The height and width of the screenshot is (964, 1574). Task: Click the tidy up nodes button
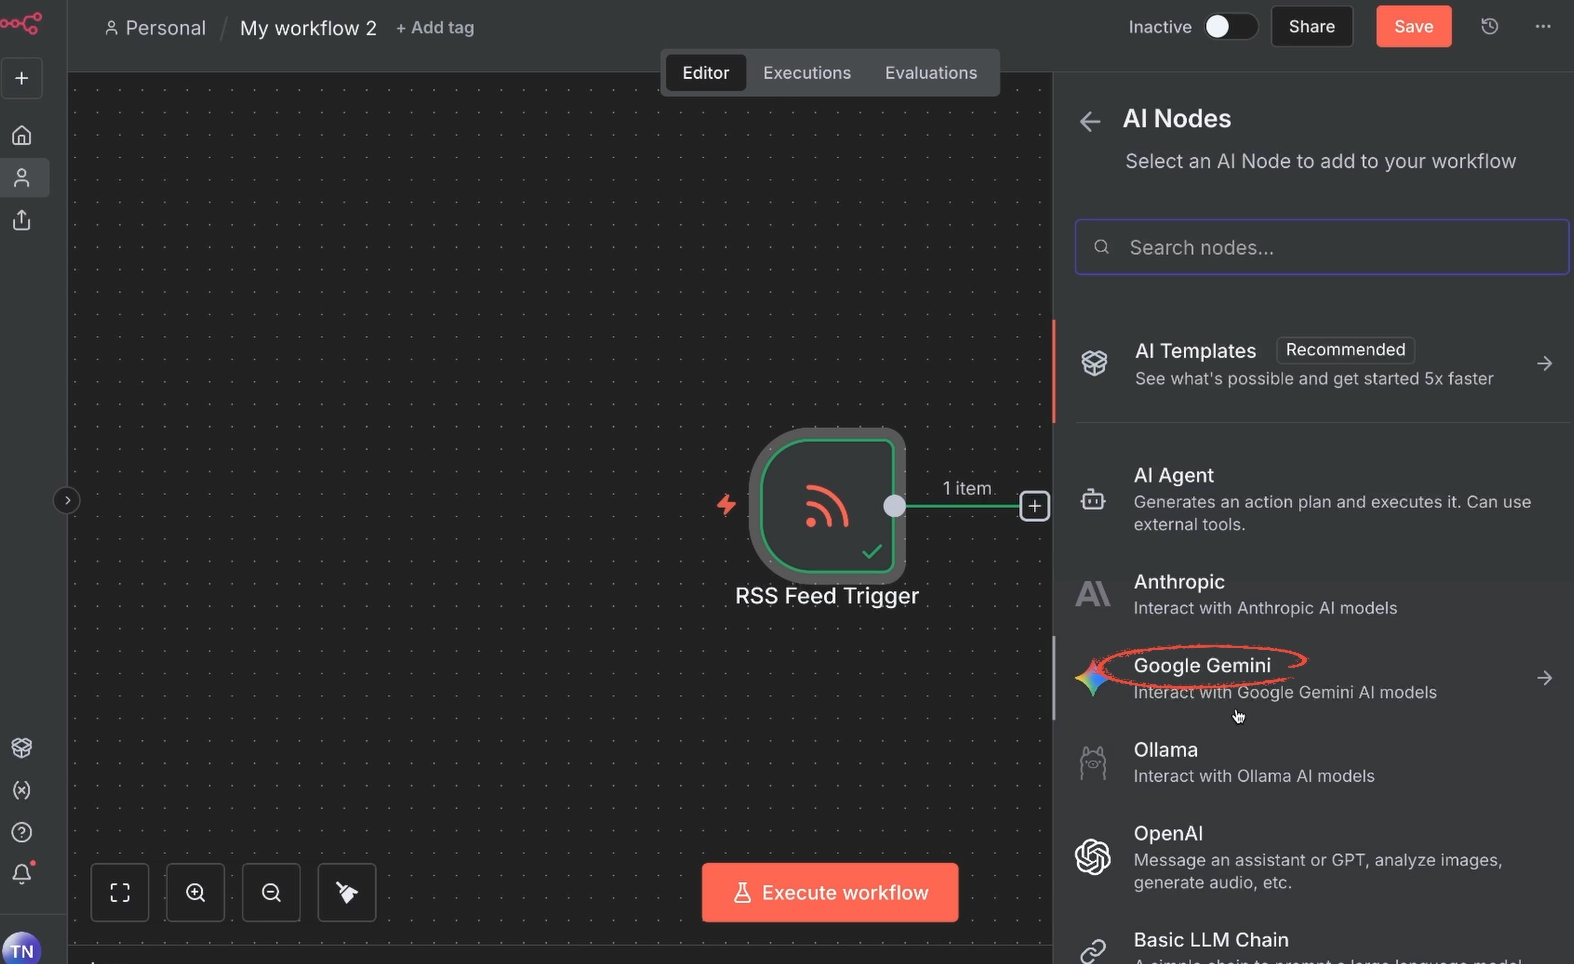click(x=347, y=892)
